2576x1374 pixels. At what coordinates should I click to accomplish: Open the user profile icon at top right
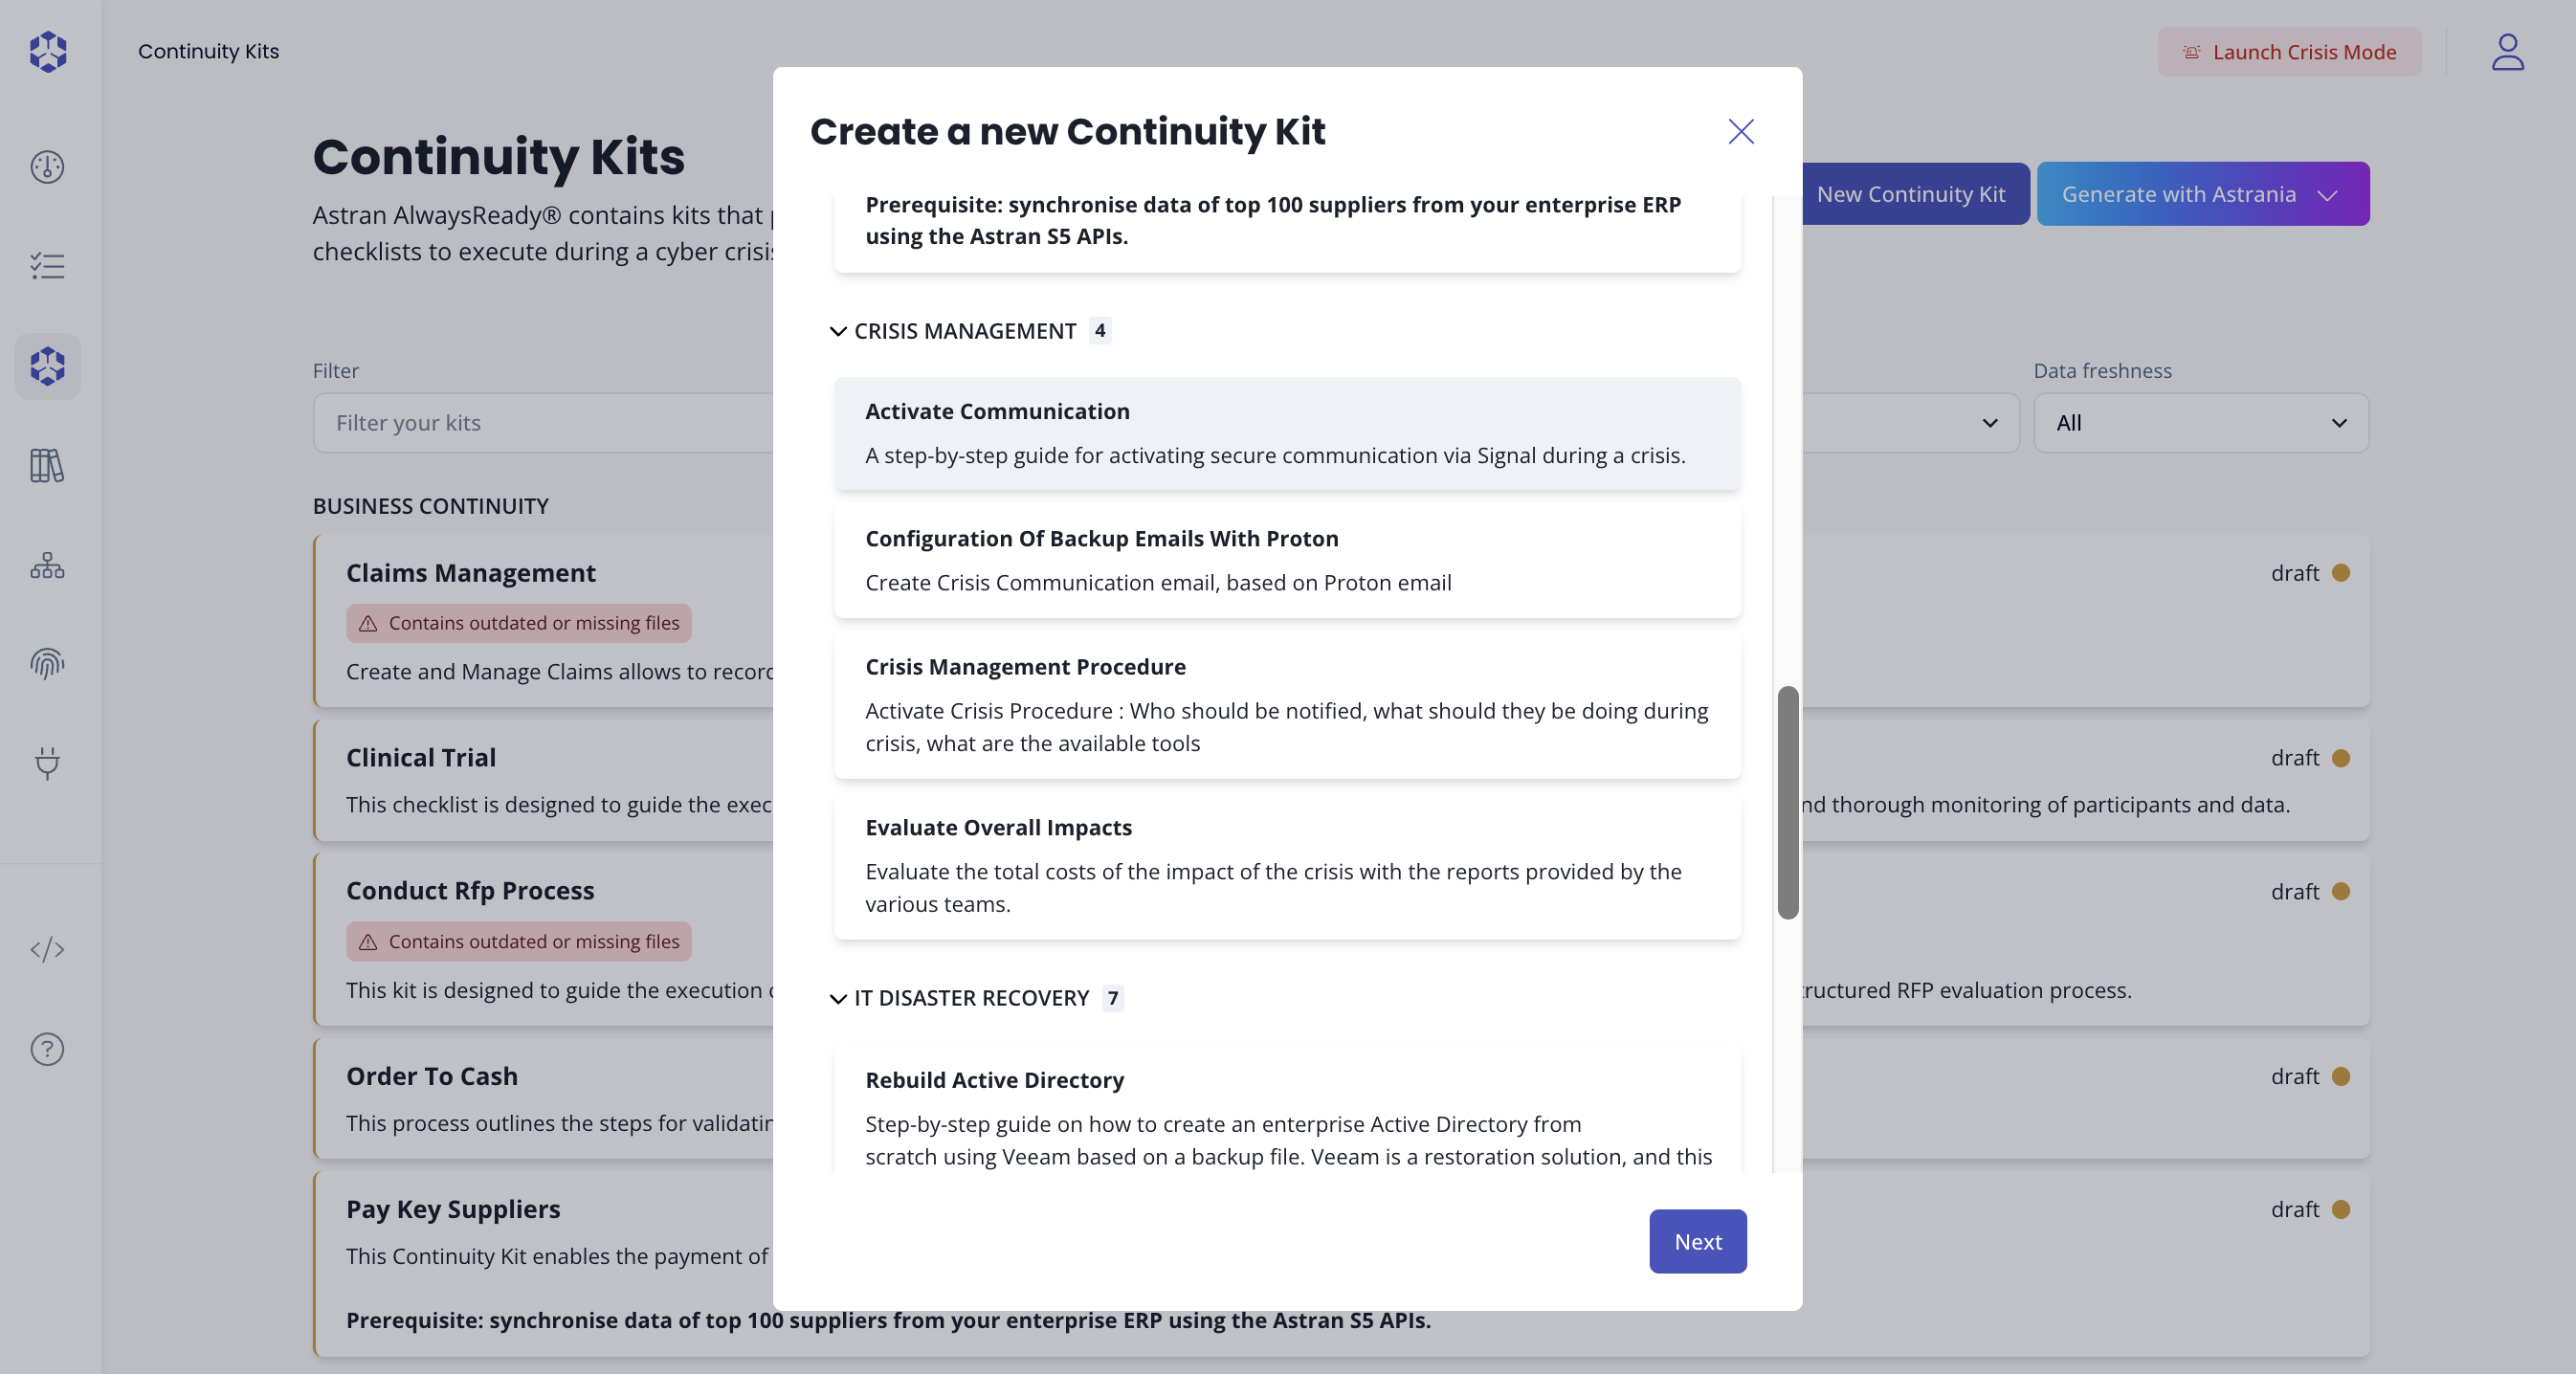[2508, 52]
